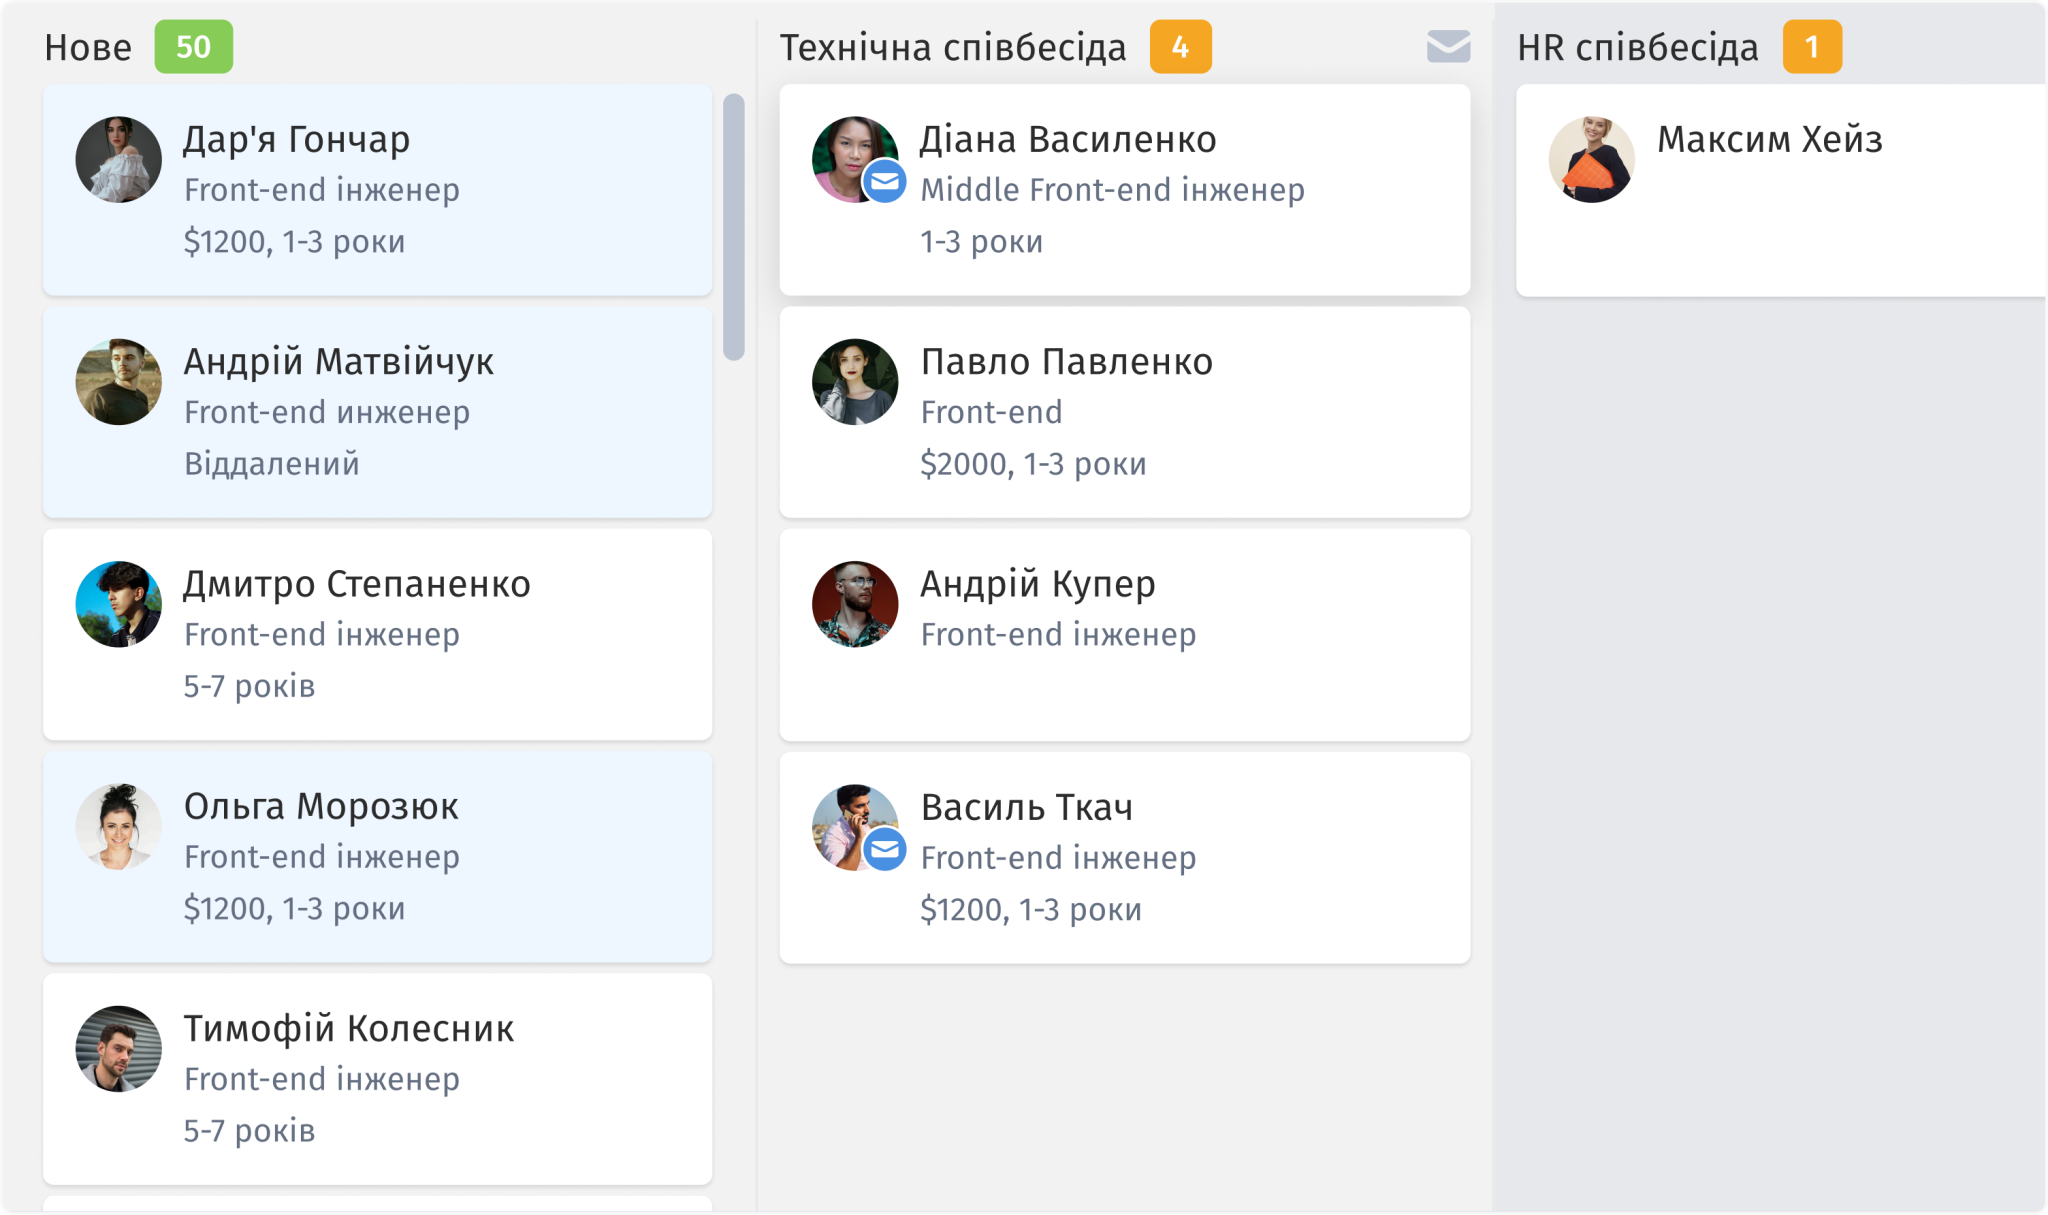Click mail badge on Діана Василенко avatar
Image resolution: width=2048 pixels, height=1215 pixels.
(884, 182)
